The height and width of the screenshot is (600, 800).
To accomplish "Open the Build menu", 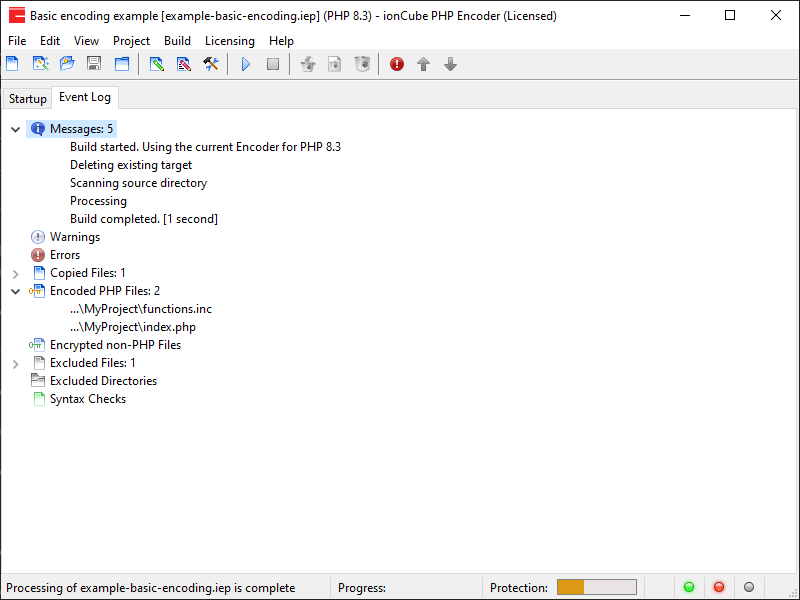I will (177, 41).
